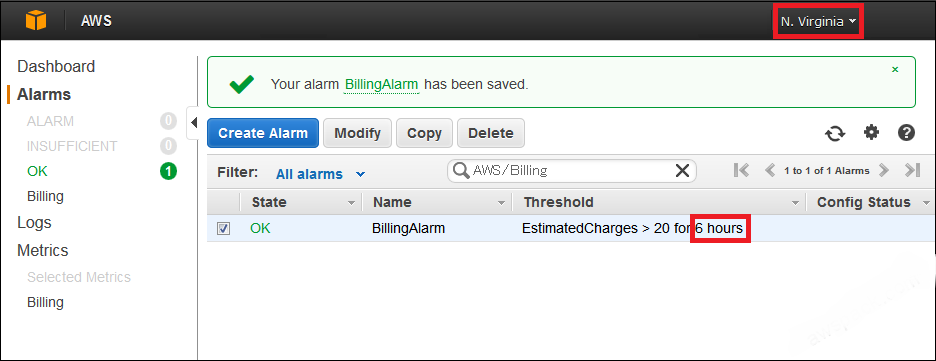The image size is (936, 361).
Task: Open the gear settings icon
Action: pyautogui.click(x=872, y=132)
